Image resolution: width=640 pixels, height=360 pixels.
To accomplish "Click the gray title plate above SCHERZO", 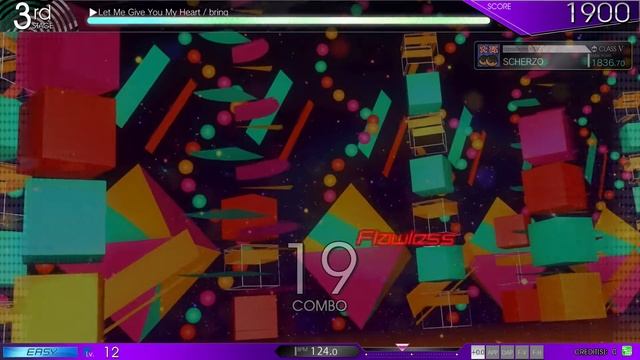I will click(546, 49).
